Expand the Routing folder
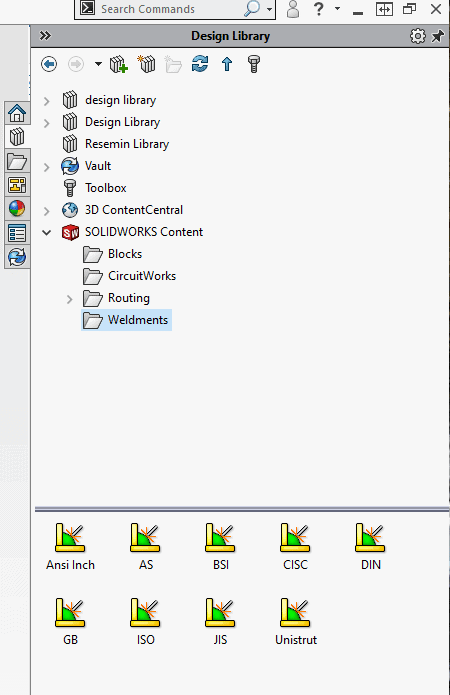 (x=69, y=299)
